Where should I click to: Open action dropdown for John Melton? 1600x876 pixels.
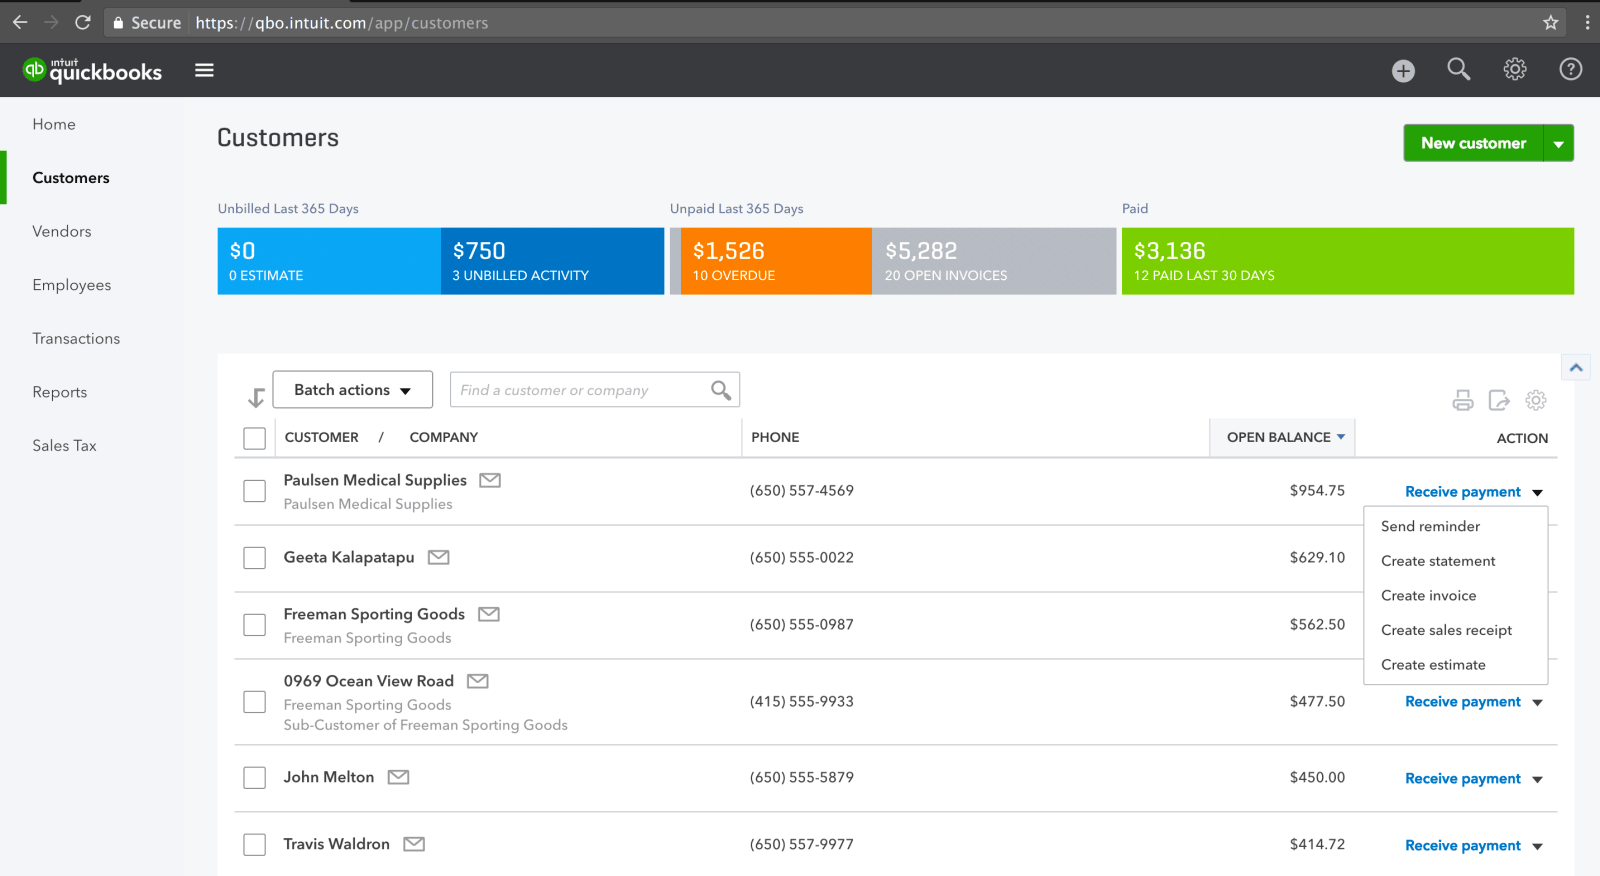[x=1537, y=779]
